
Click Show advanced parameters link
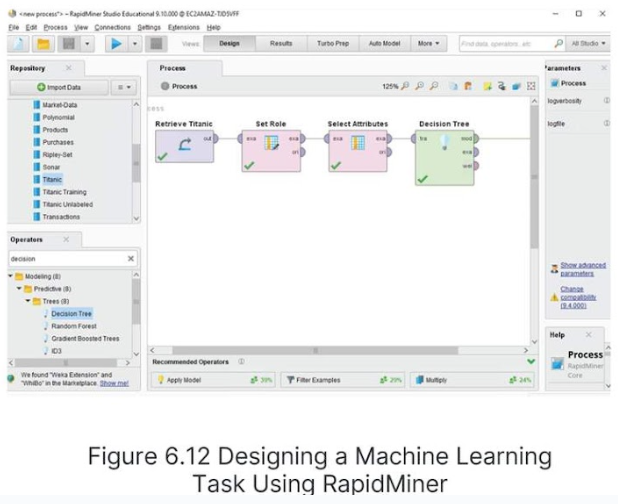click(x=583, y=269)
